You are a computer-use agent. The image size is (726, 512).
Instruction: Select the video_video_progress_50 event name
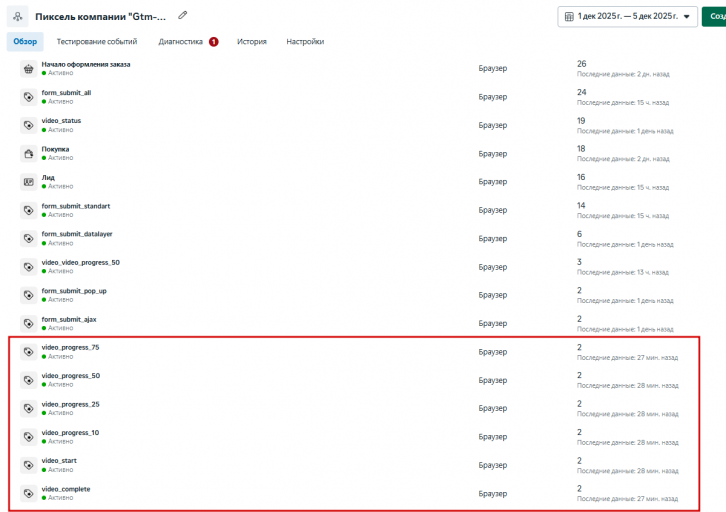pyautogui.click(x=81, y=262)
